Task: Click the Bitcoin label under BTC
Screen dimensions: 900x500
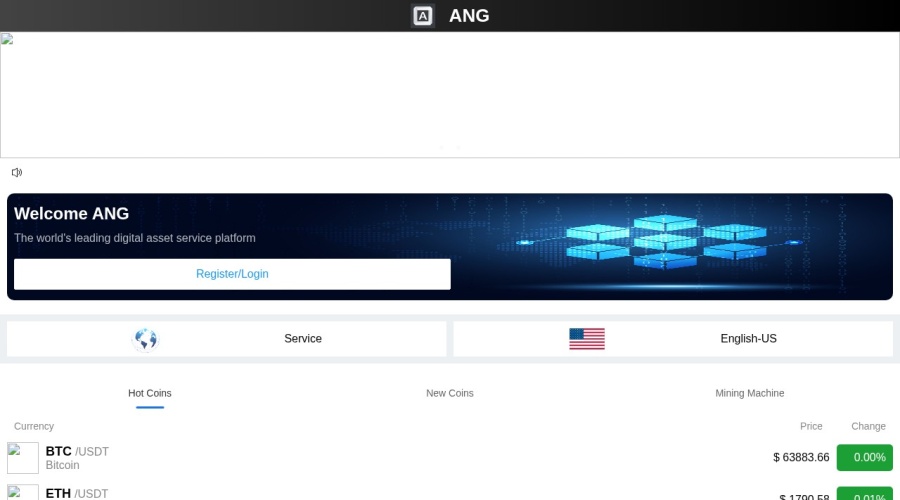Action: pos(63,465)
